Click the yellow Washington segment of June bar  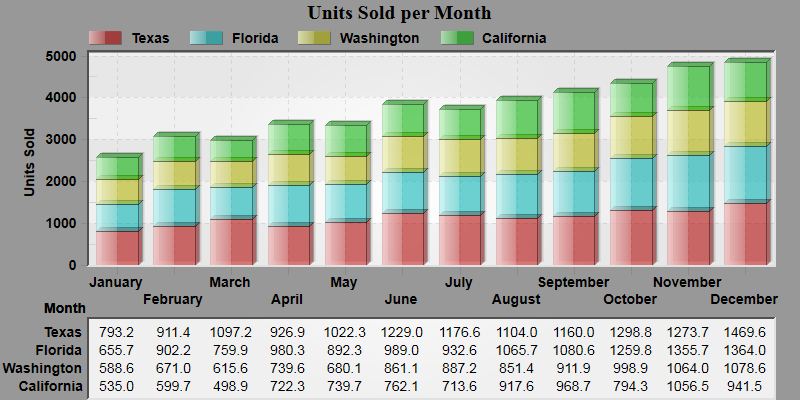405,153
